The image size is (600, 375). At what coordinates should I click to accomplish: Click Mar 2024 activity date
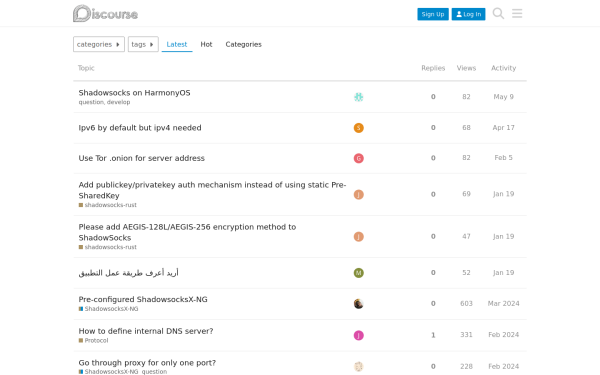(x=504, y=303)
